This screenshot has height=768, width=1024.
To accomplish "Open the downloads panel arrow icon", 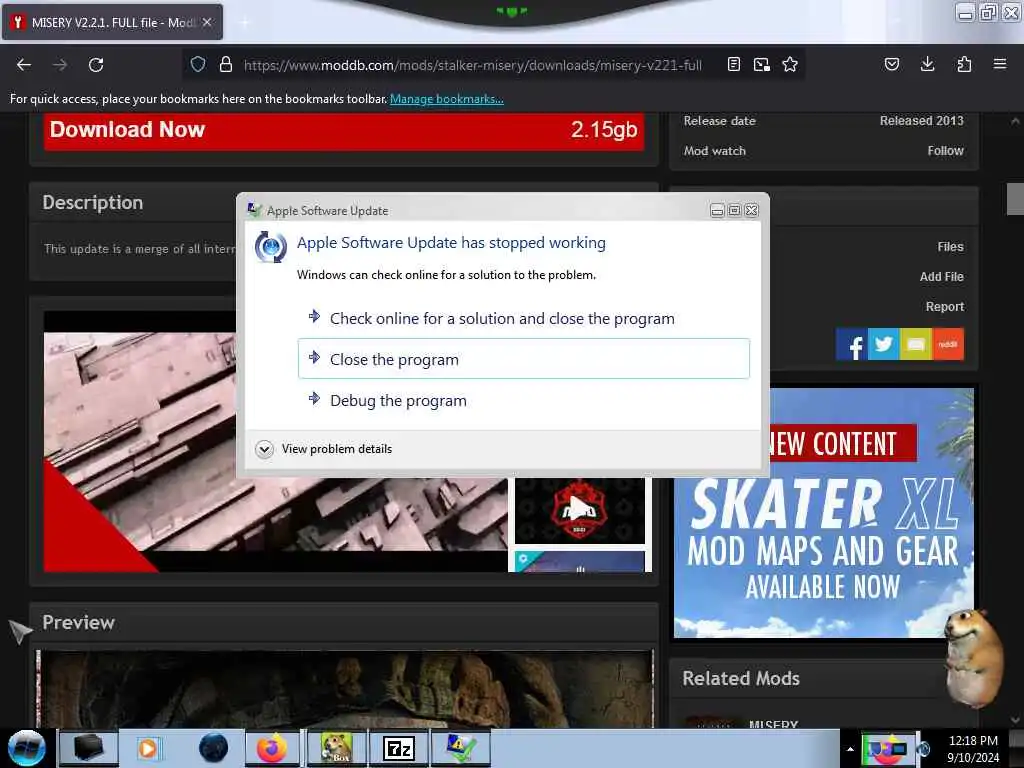I will pos(927,64).
